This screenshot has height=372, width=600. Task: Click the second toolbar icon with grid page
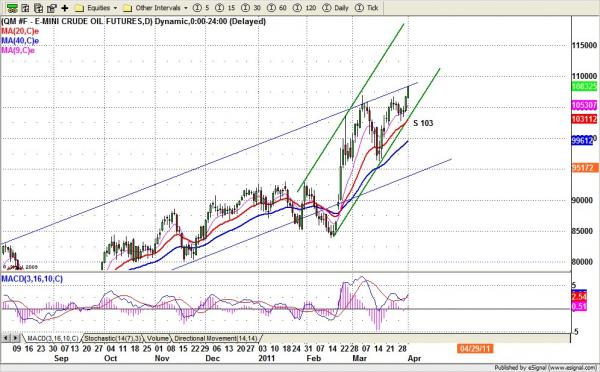25,8
